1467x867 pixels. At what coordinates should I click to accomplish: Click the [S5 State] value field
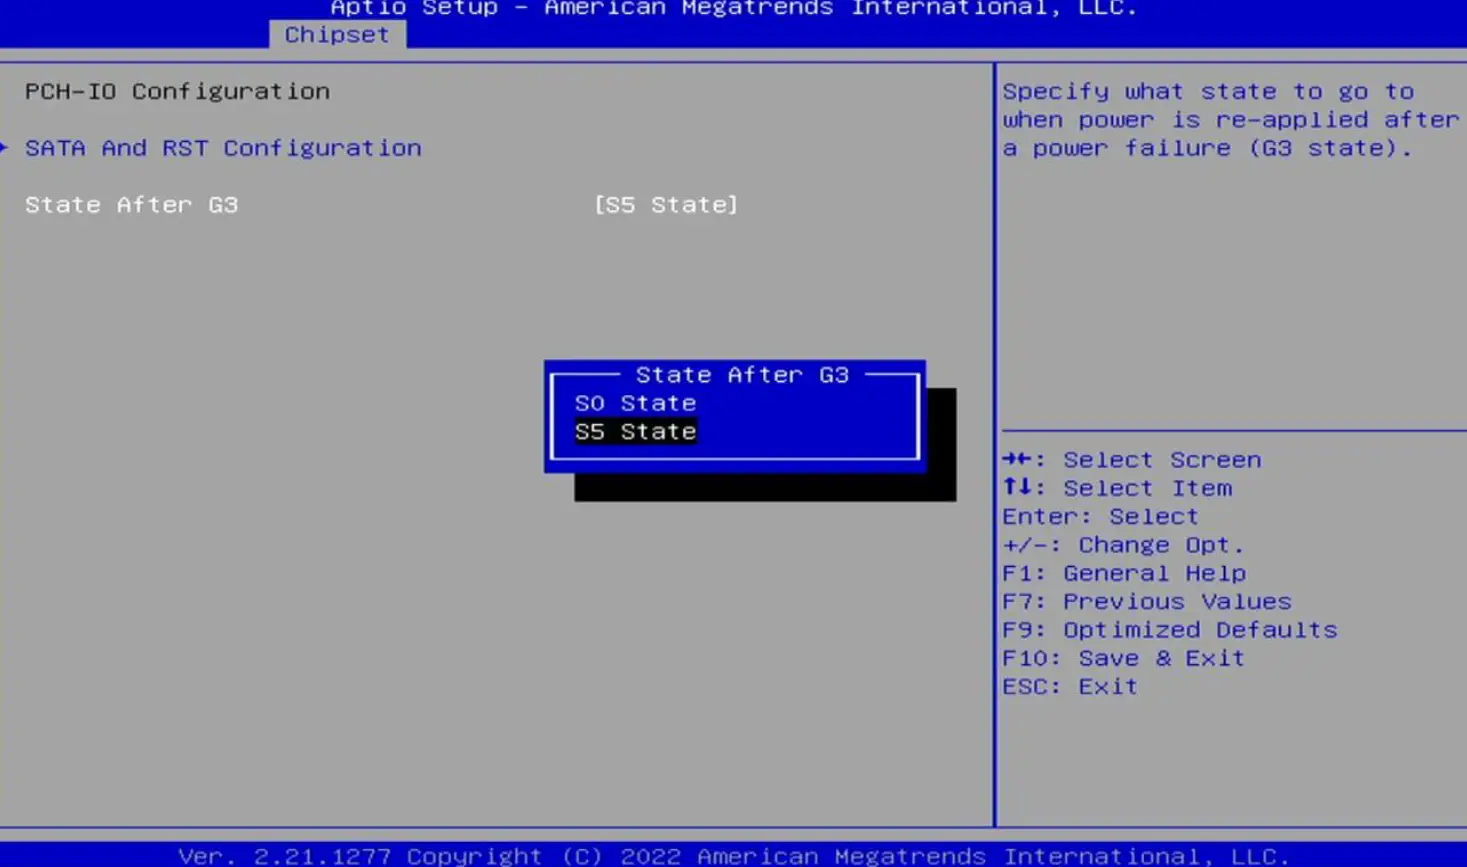coord(665,204)
